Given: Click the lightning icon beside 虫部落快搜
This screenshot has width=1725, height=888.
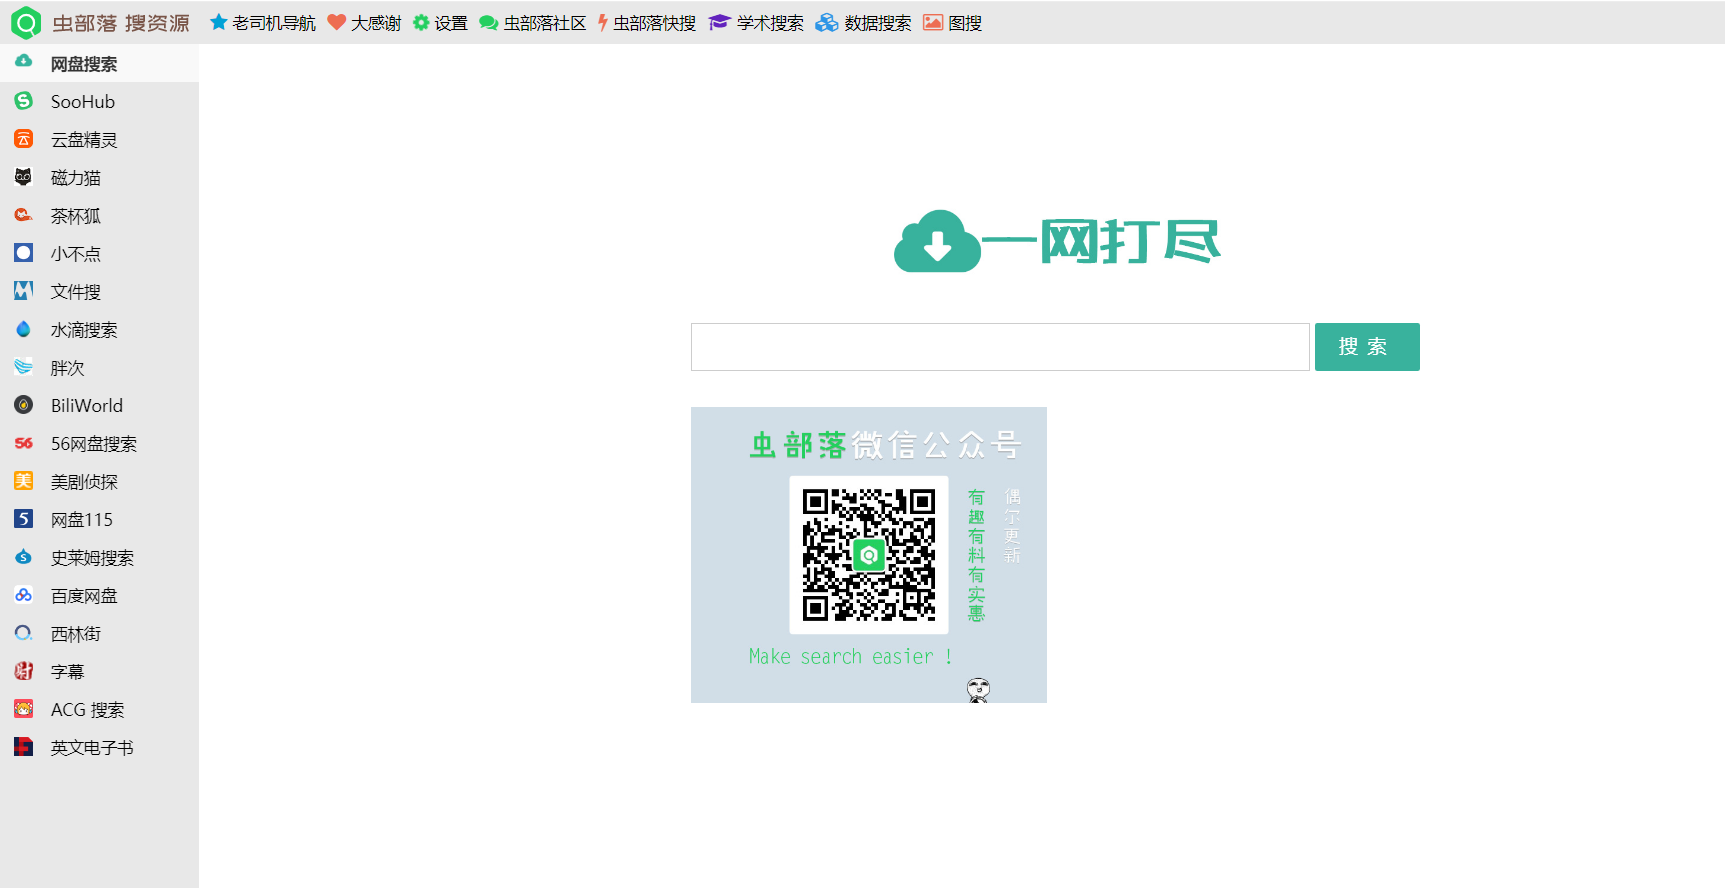Looking at the screenshot, I should (602, 22).
